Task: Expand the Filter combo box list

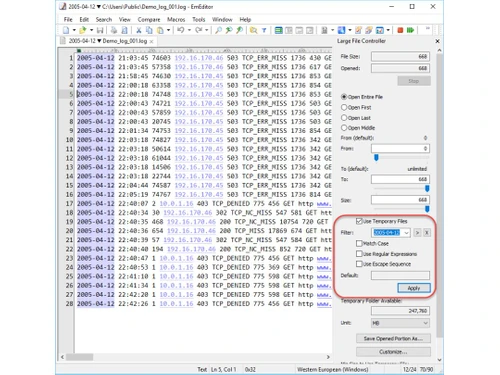Action: tap(406, 233)
